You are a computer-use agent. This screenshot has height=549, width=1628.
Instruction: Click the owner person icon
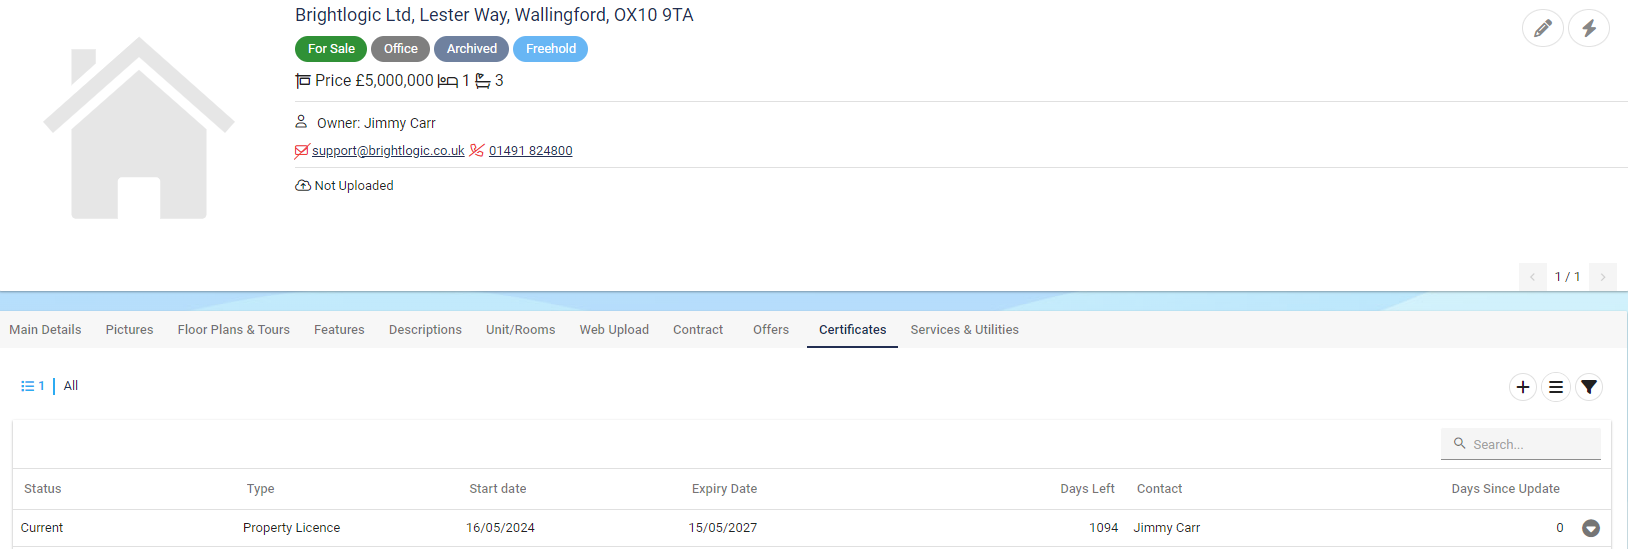pos(301,122)
